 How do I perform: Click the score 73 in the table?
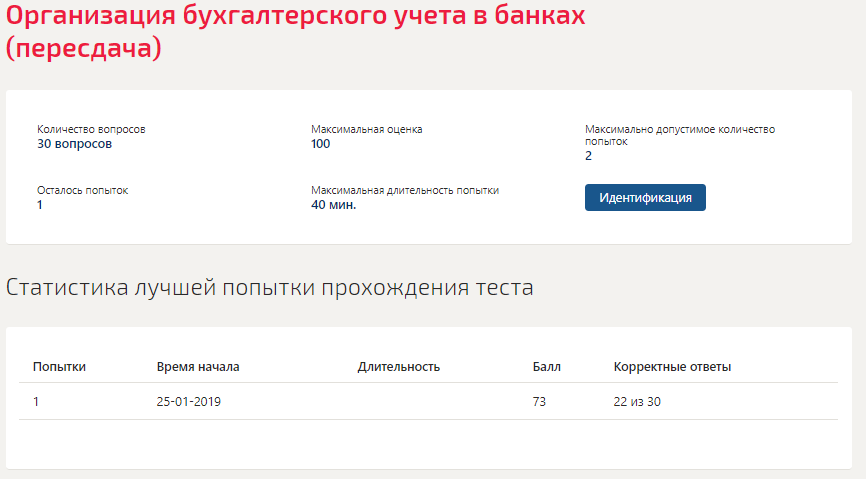coord(540,402)
